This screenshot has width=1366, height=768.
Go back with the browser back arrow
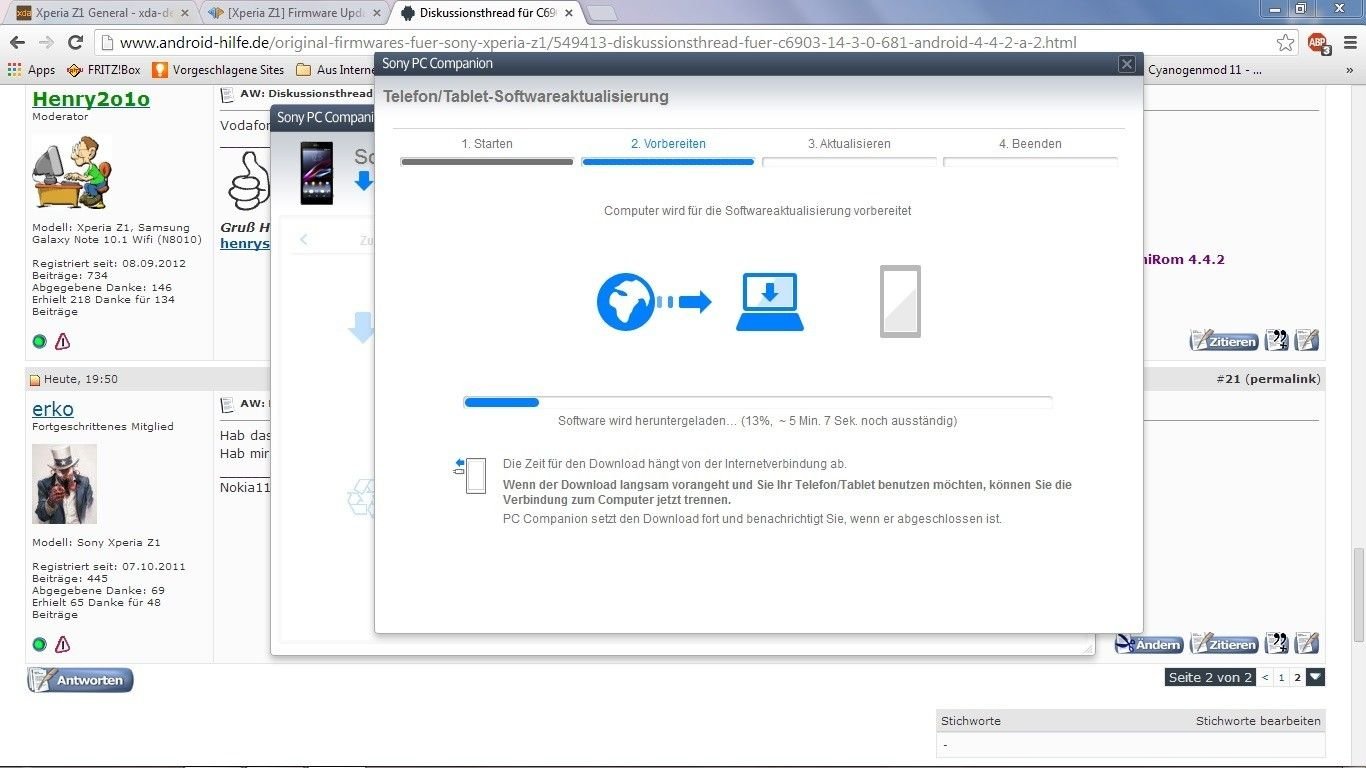(17, 43)
